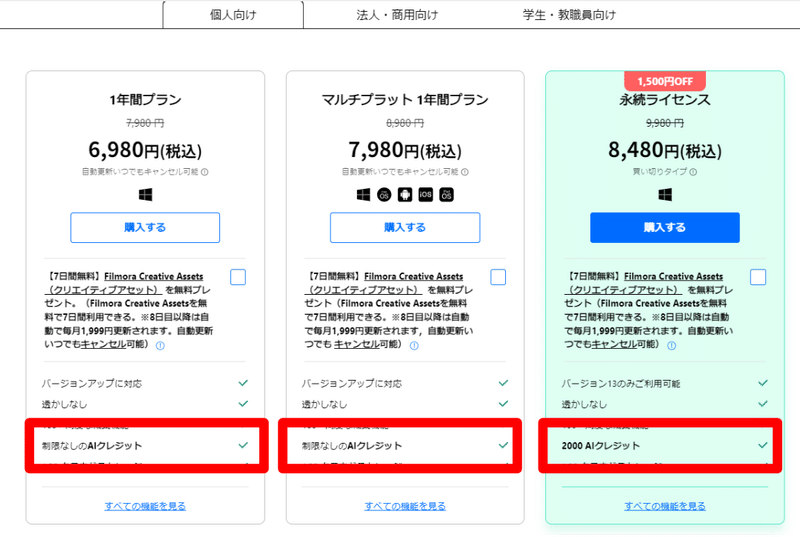Click the blue info icon after キャンセル可能 in 永続ライセンス
Screen dimensions: 800x537
[671, 346]
